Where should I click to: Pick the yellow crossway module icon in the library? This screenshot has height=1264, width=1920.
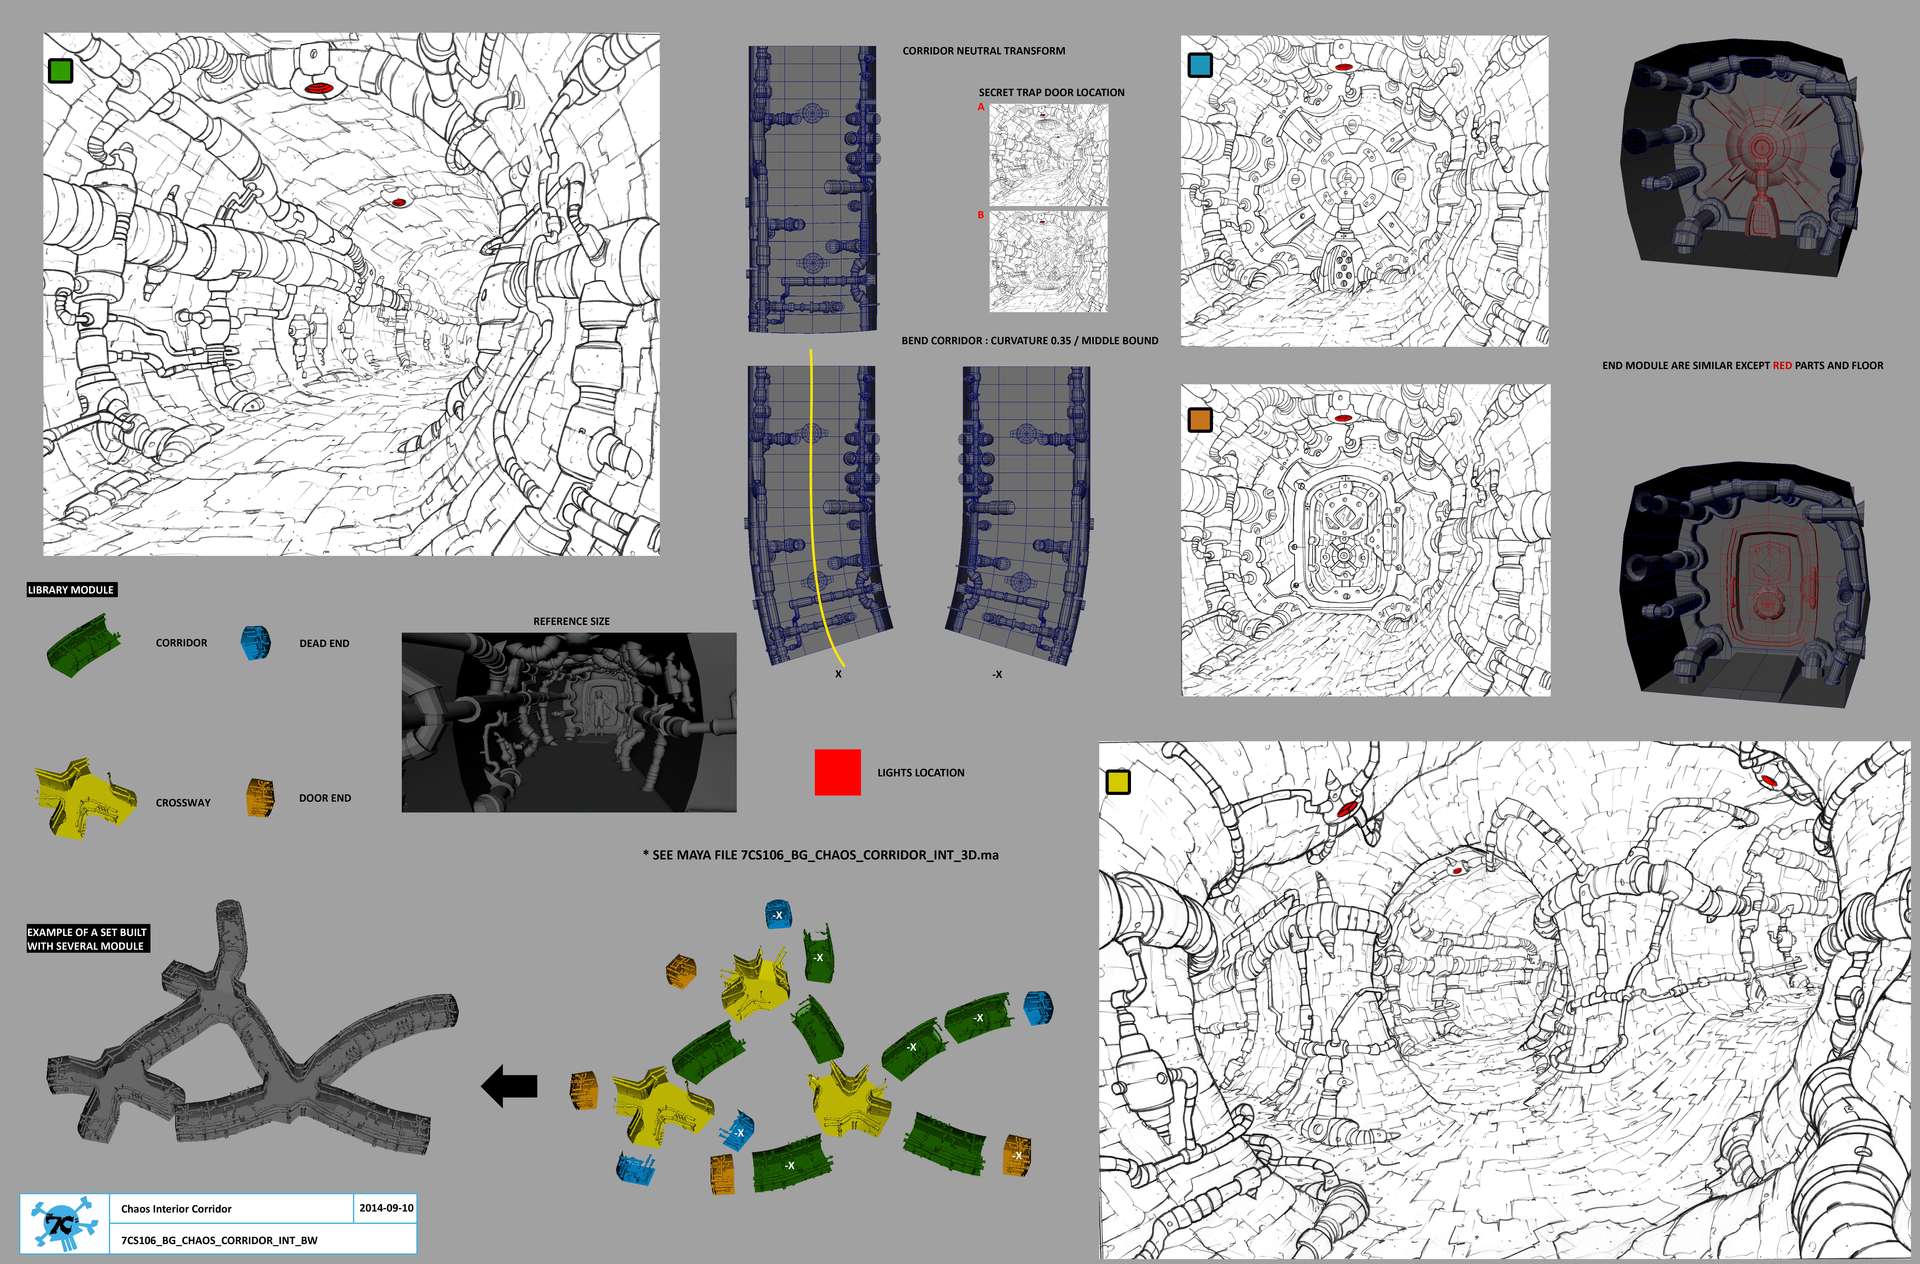pyautogui.click(x=85, y=796)
